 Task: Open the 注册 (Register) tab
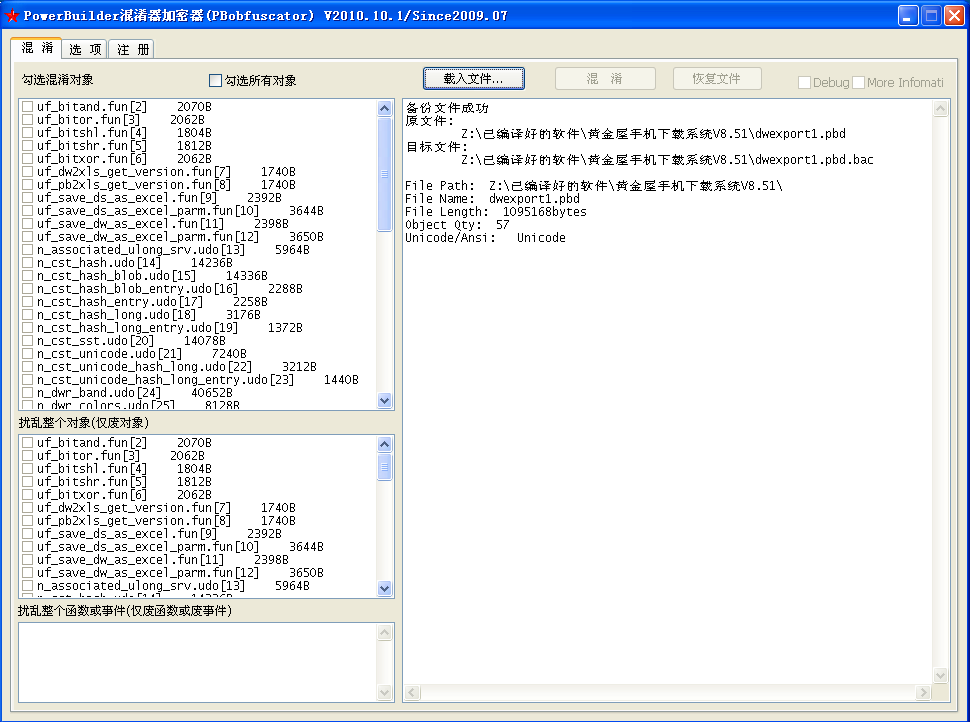tap(131, 47)
